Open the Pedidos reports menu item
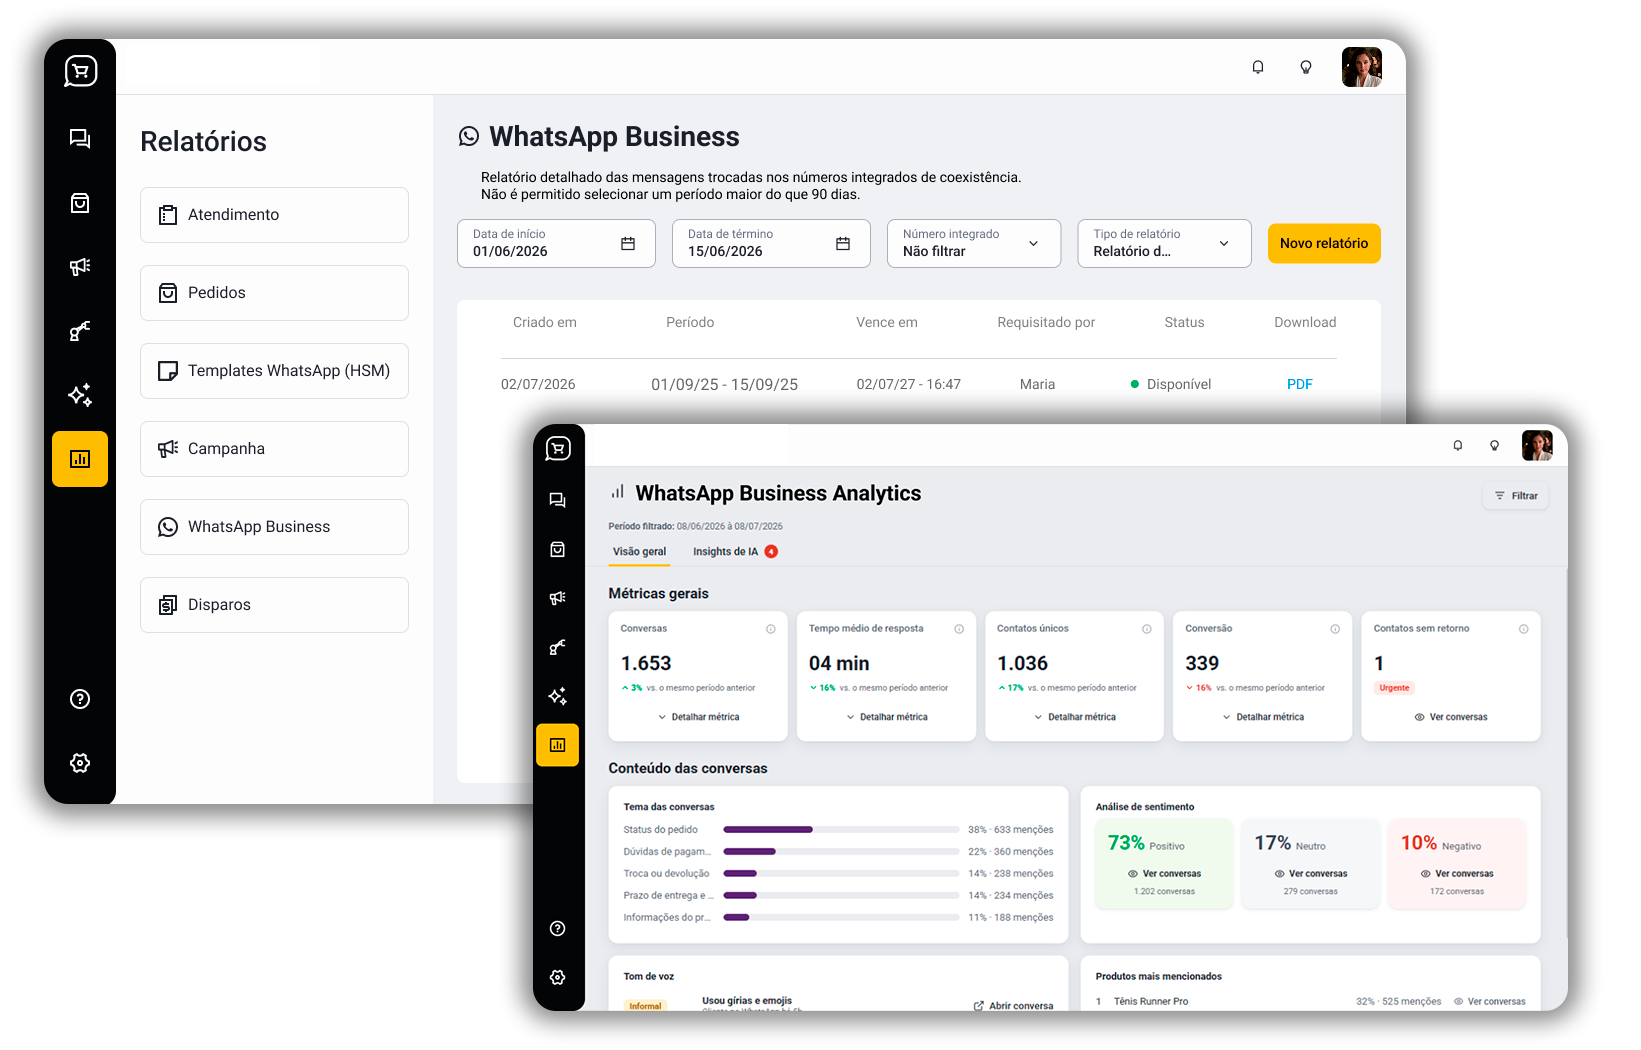 (x=274, y=293)
